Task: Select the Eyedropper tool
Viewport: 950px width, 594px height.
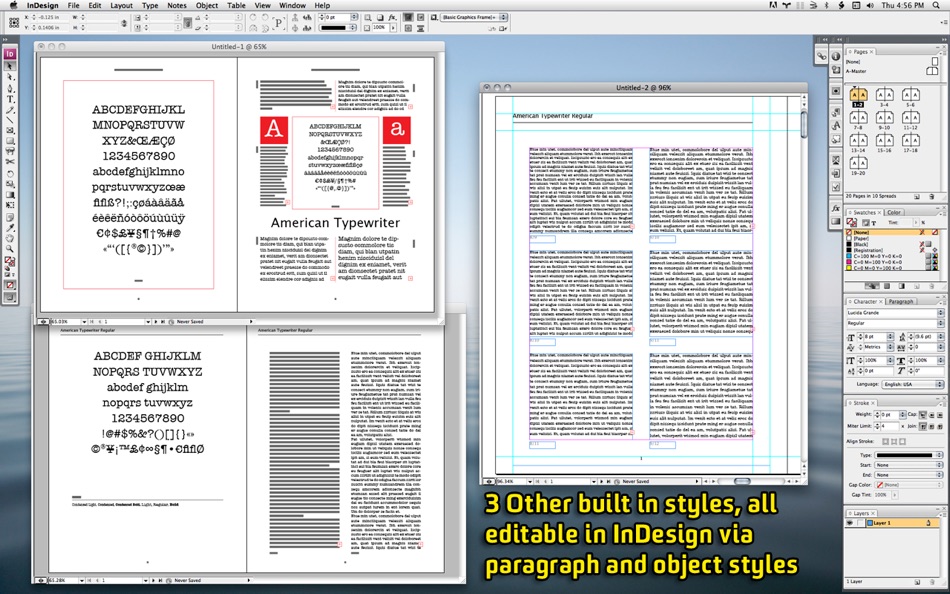Action: pyautogui.click(x=10, y=228)
